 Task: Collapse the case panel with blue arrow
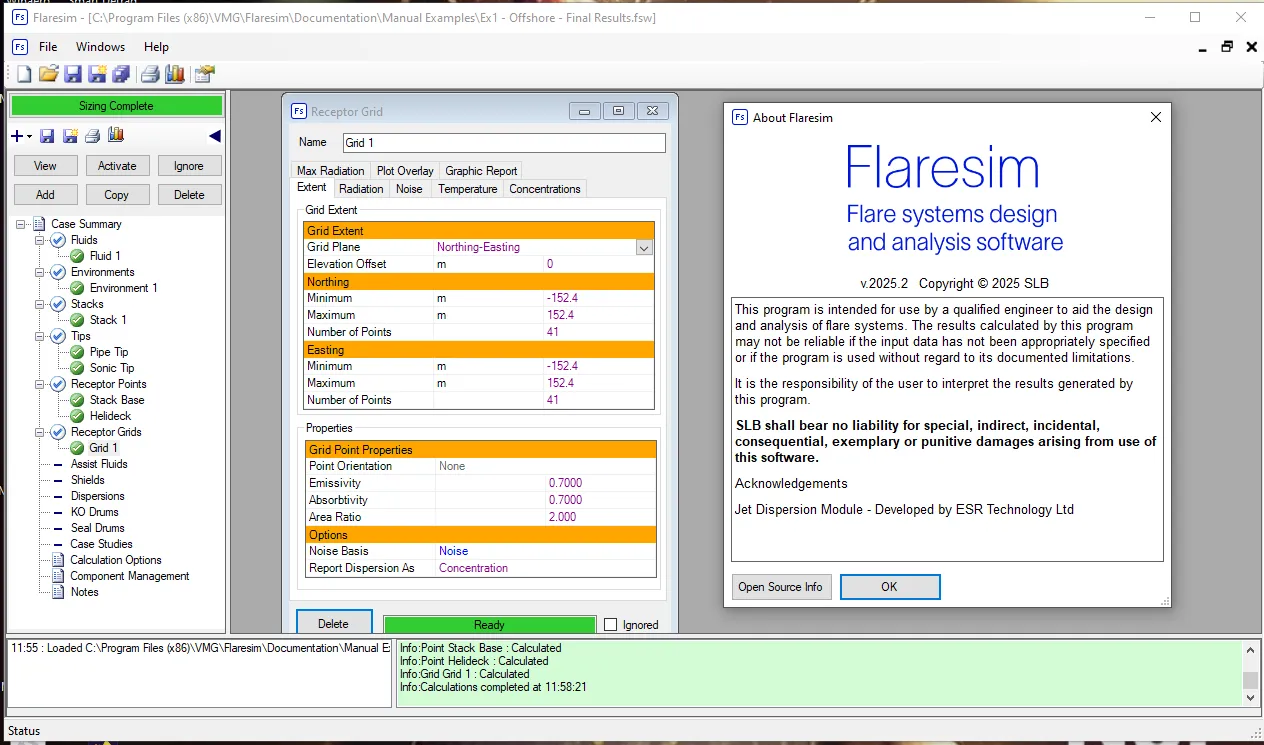[214, 136]
